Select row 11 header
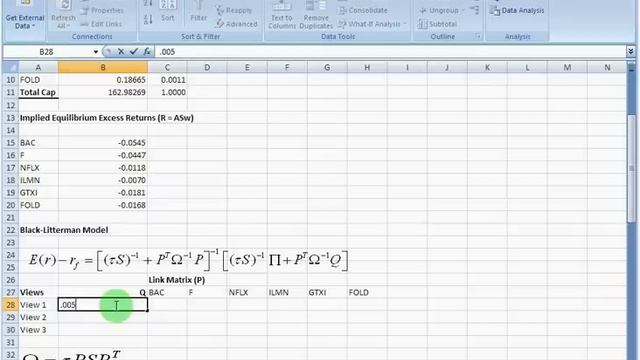 click(10, 92)
